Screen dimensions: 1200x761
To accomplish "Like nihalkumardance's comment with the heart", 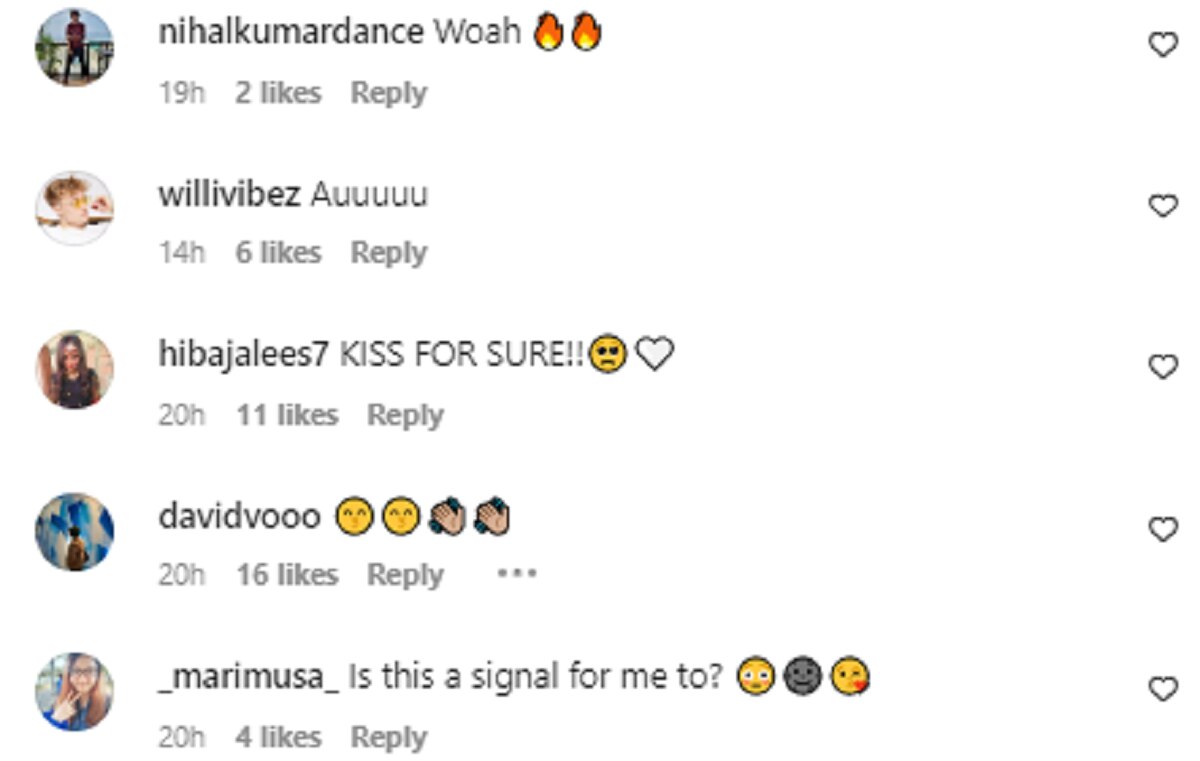I will (x=1162, y=44).
